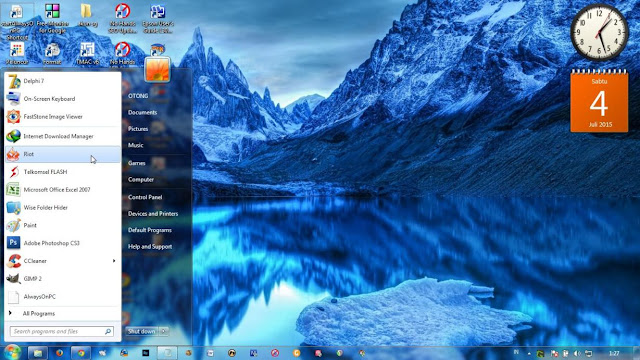Open the volume speaker tray icon
Image resolution: width=640 pixels, height=360 pixels.
(x=577, y=353)
